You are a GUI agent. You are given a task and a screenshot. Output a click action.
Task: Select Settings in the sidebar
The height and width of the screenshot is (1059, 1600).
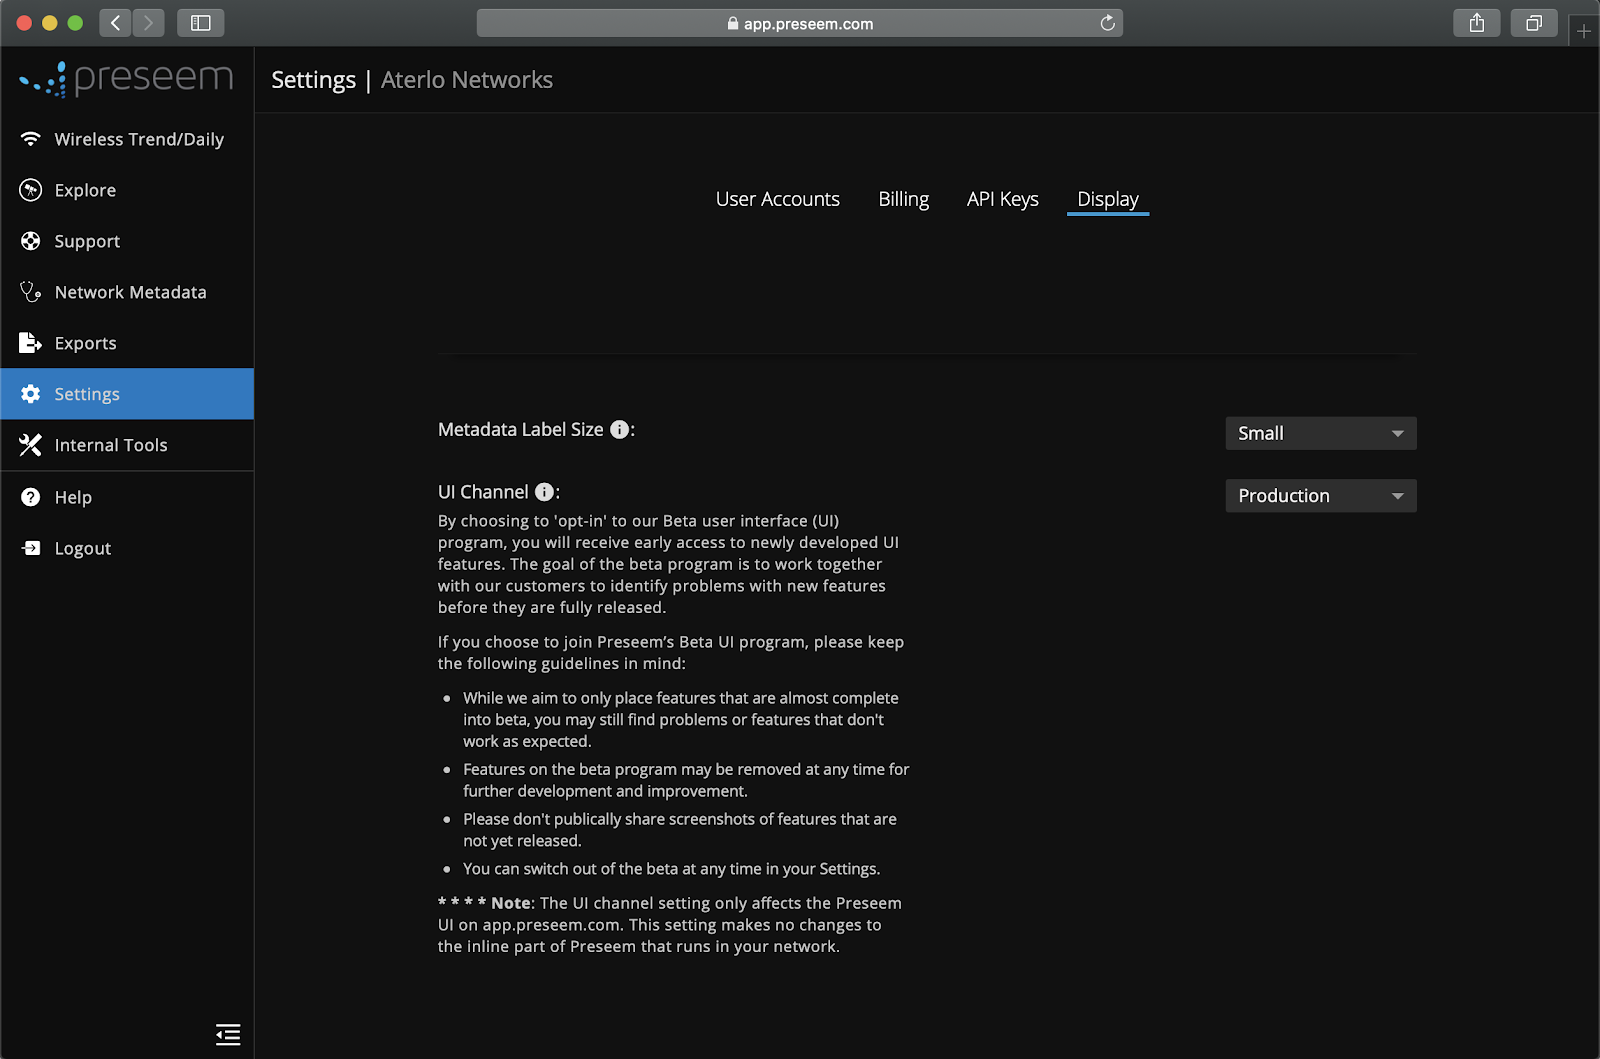coord(127,394)
